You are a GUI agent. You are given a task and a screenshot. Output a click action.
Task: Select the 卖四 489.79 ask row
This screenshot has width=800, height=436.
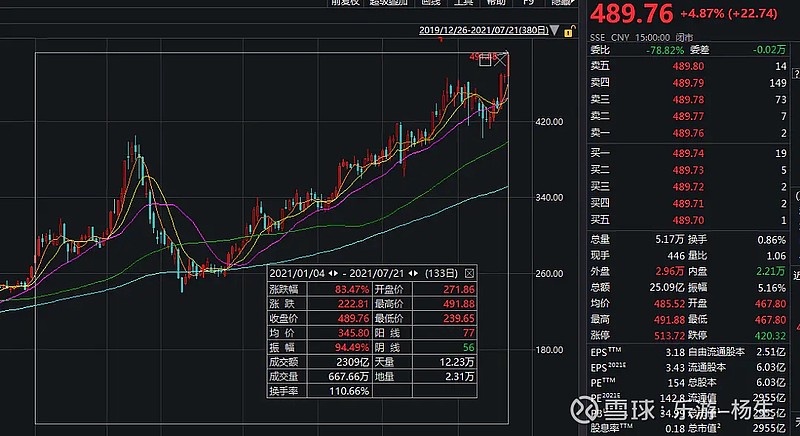tap(688, 83)
